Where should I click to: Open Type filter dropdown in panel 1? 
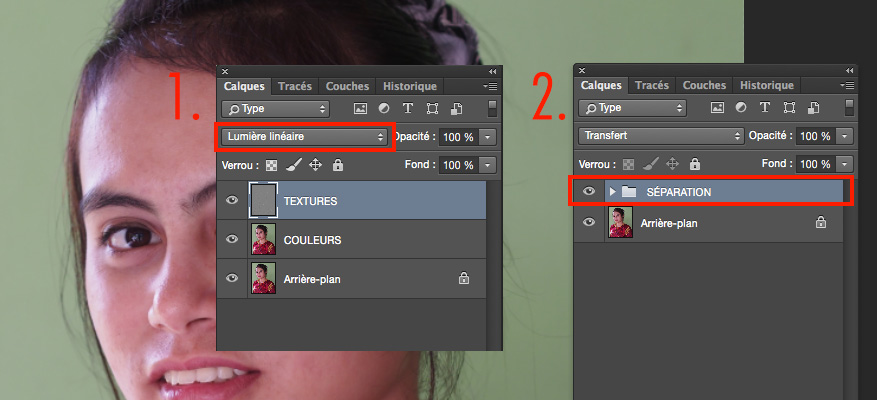[x=276, y=109]
